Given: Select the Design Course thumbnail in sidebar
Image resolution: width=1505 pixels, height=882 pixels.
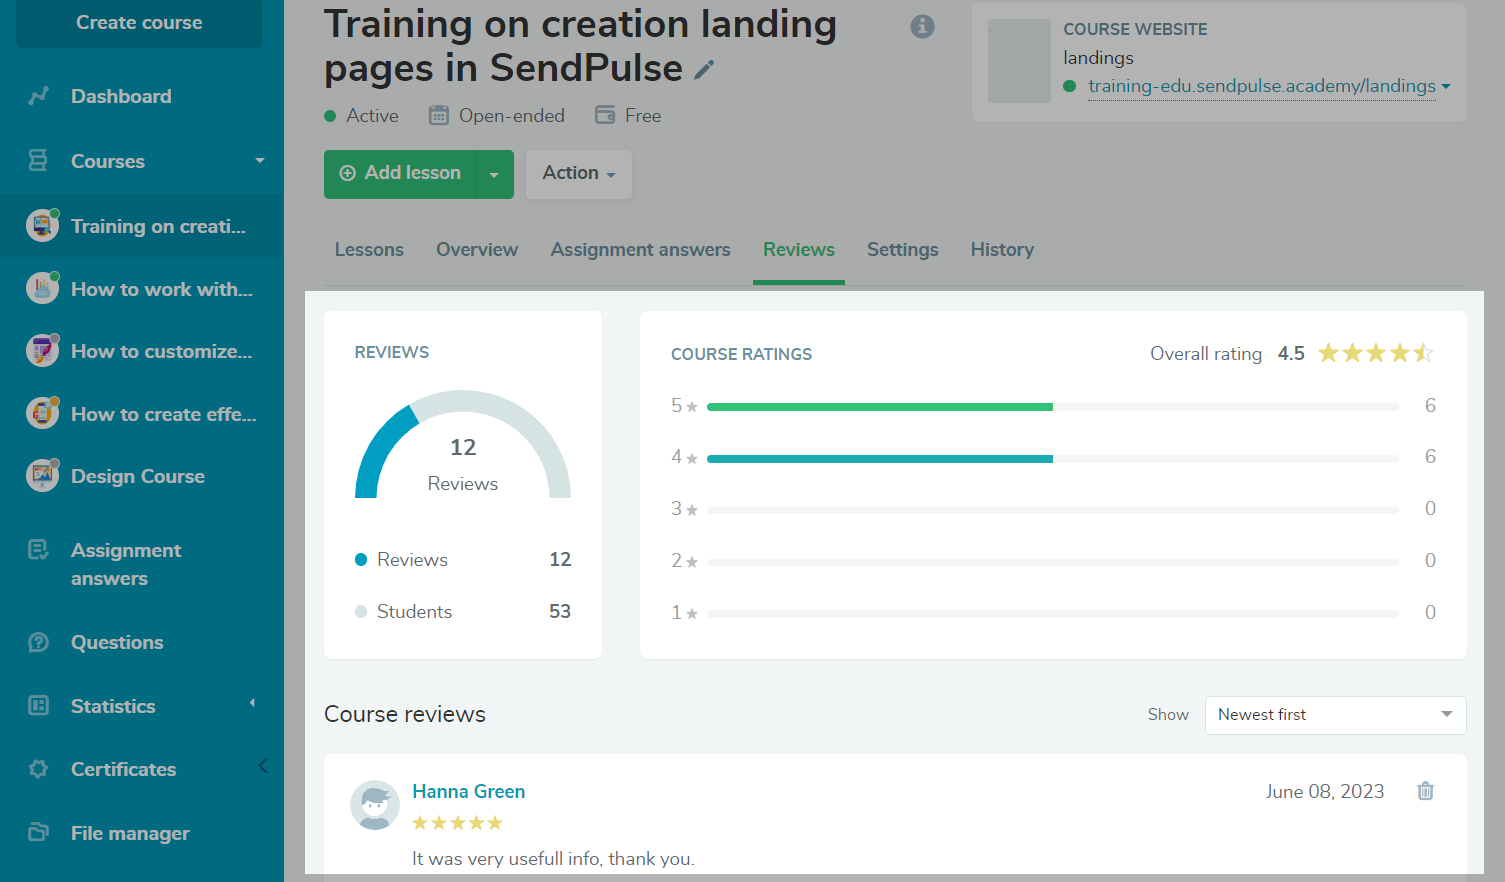Looking at the screenshot, I should [42, 476].
